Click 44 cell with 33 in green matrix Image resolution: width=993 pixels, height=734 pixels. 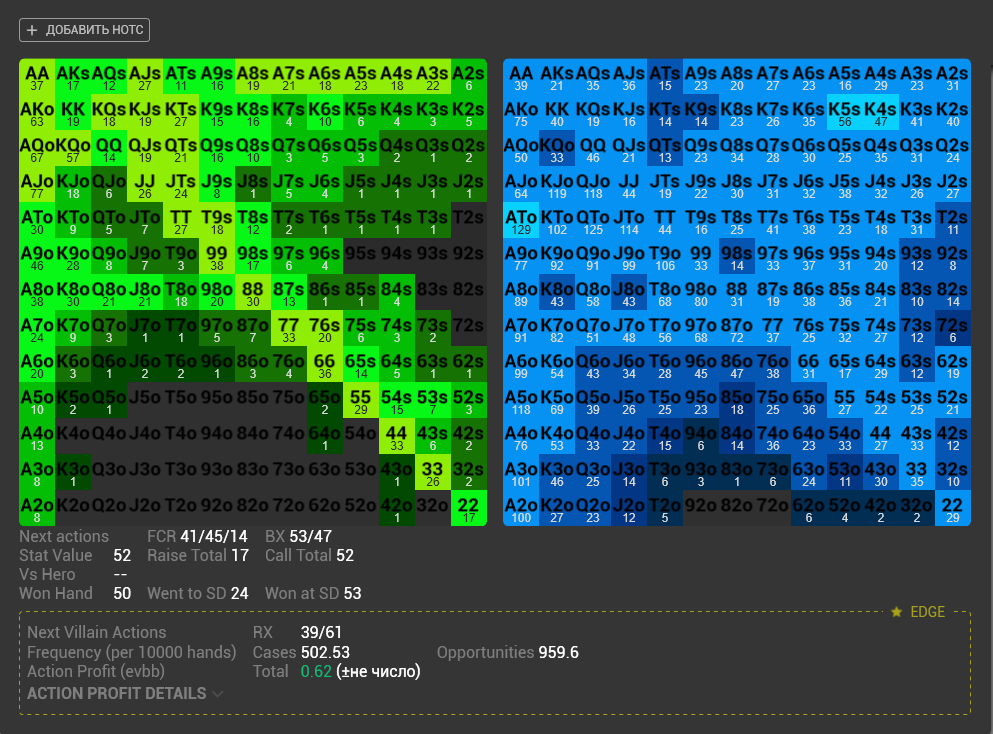pyautogui.click(x=396, y=436)
